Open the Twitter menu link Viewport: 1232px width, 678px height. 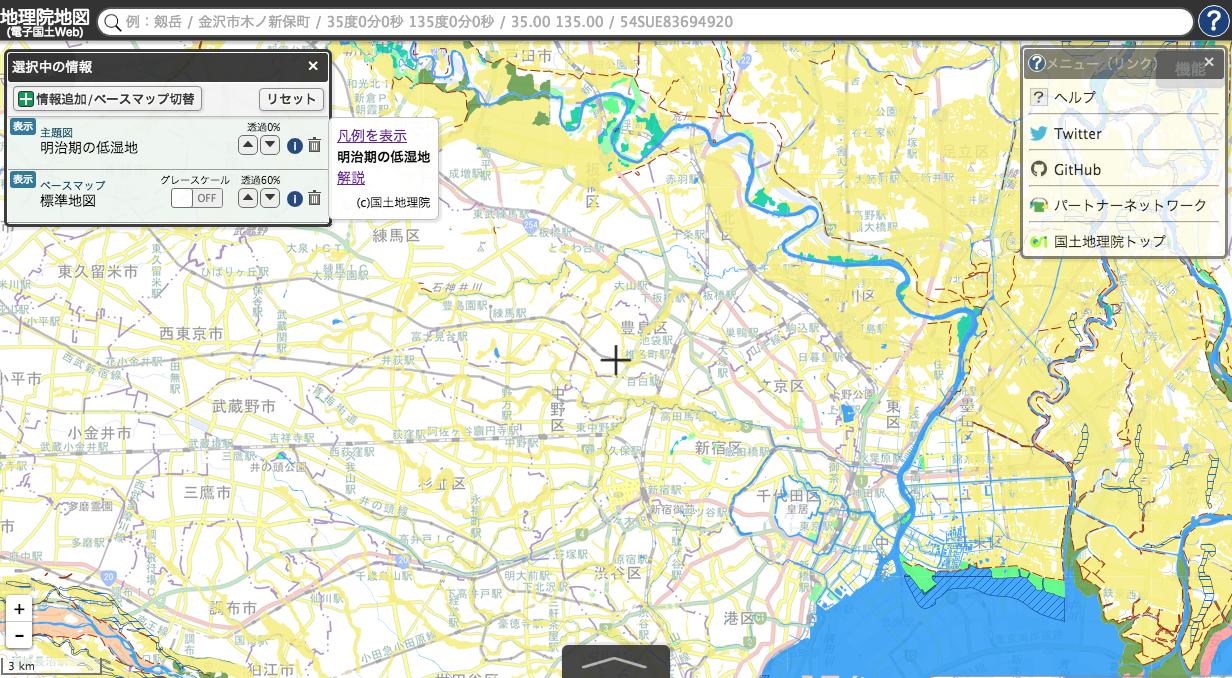pyautogui.click(x=1077, y=133)
